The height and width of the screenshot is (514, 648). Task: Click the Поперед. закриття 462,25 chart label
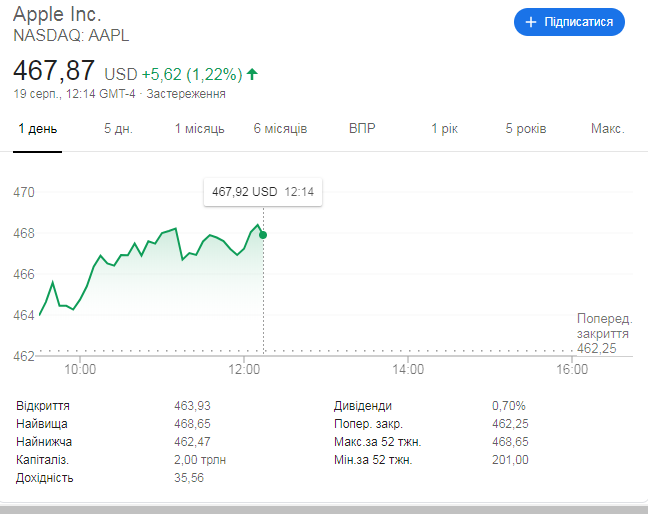604,333
